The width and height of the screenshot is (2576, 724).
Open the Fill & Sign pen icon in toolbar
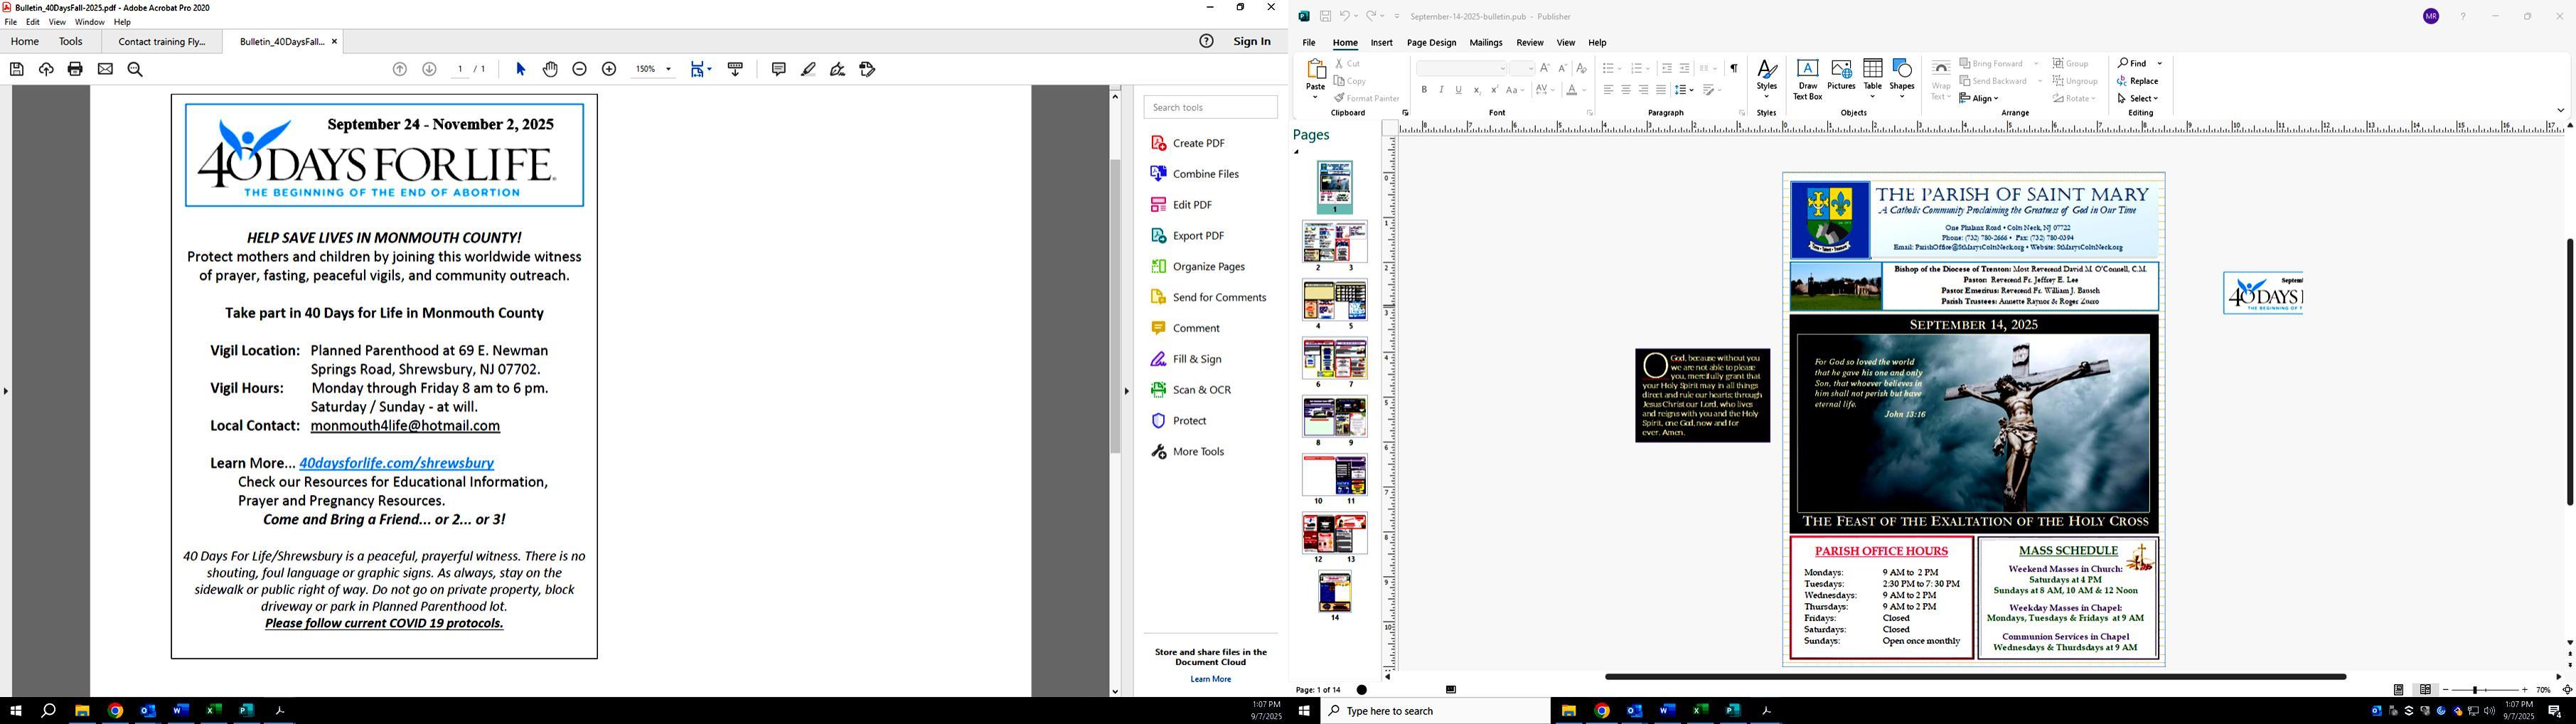pos(838,69)
